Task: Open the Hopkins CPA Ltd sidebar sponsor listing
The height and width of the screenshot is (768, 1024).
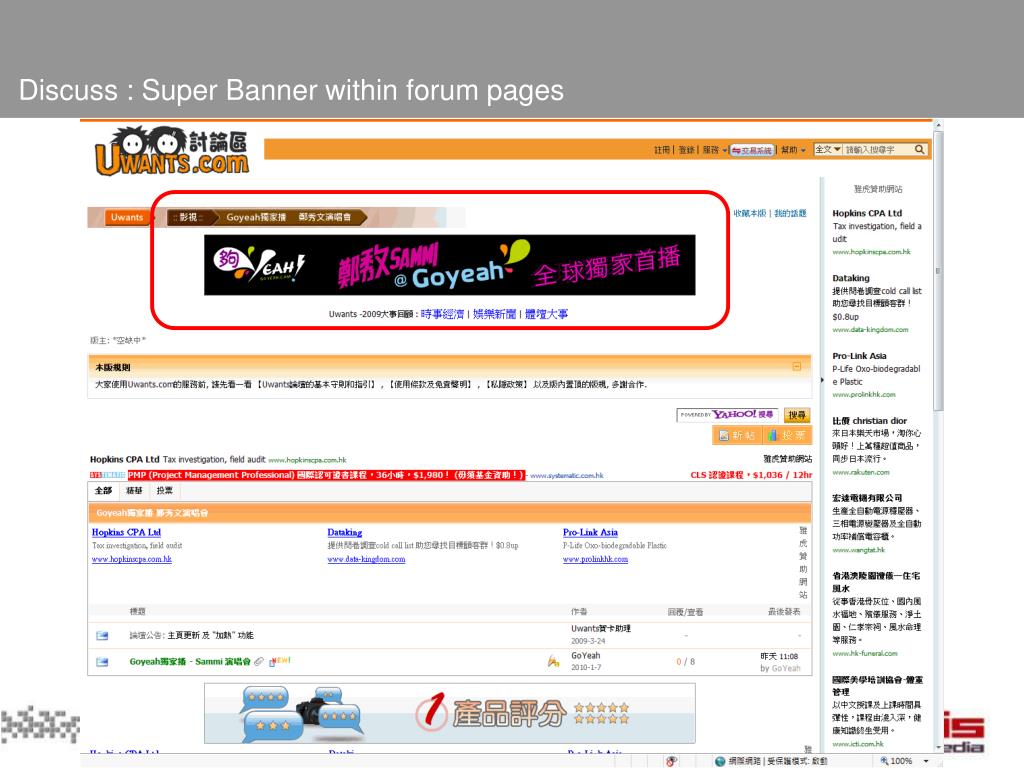Action: click(867, 213)
